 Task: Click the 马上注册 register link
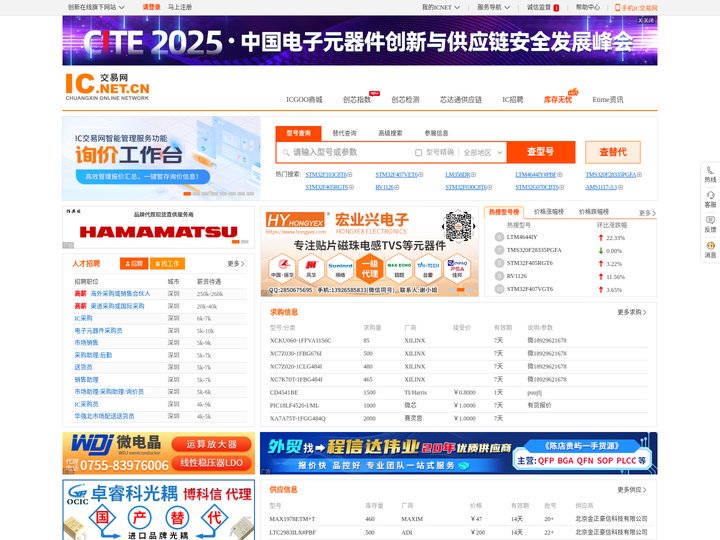180,7
